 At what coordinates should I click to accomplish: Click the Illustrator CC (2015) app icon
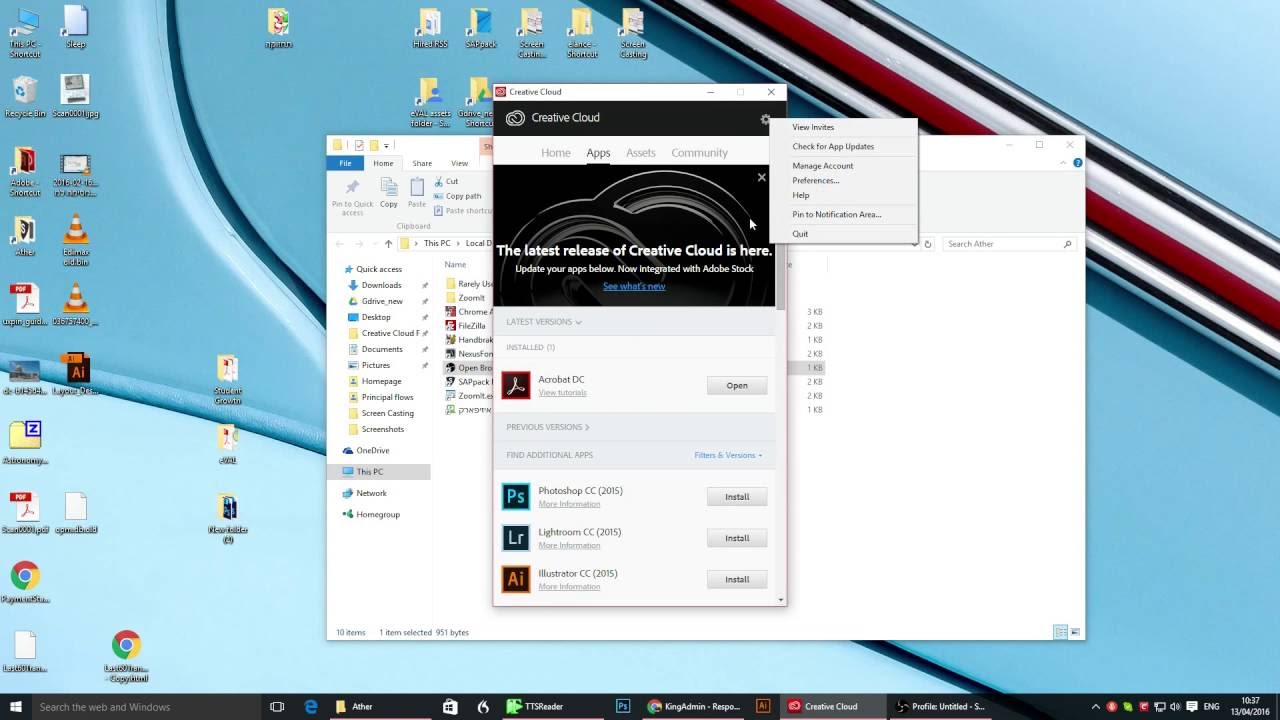pyautogui.click(x=516, y=579)
